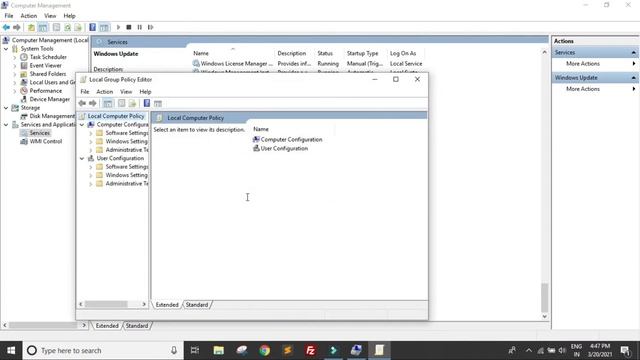Select Task Scheduler in Computer Management tree
The image size is (640, 360).
[48, 57]
